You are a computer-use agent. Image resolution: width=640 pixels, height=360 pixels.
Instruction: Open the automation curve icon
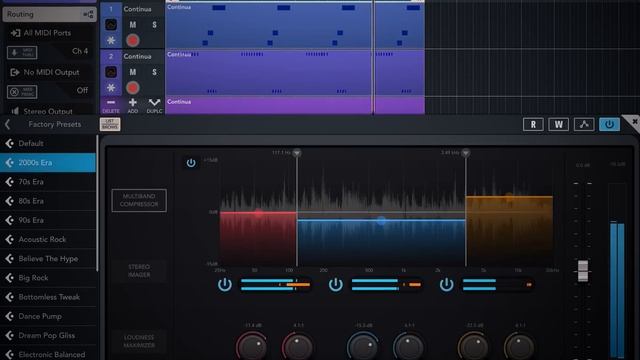pyautogui.click(x=584, y=124)
